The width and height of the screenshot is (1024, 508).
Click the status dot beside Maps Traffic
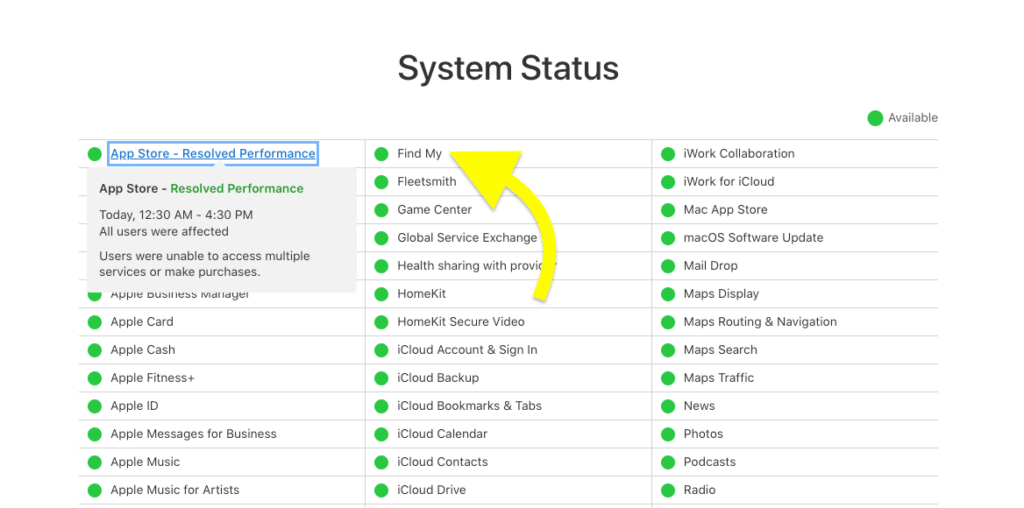pos(667,379)
